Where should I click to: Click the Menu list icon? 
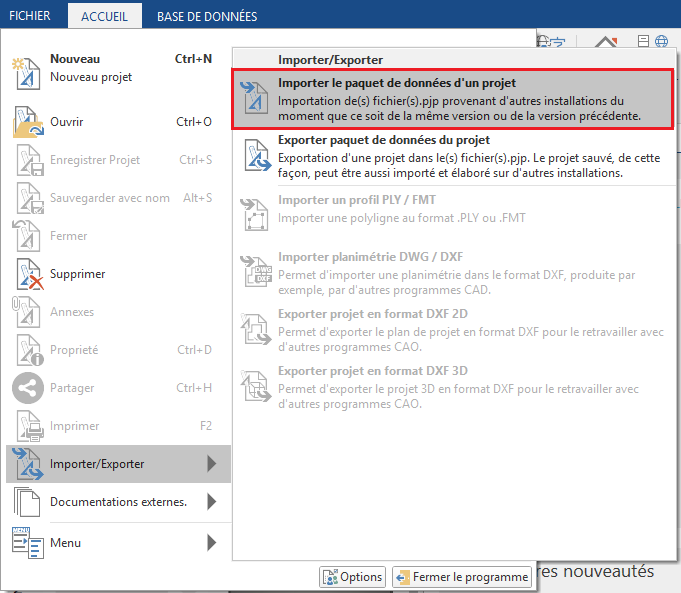(x=27, y=543)
